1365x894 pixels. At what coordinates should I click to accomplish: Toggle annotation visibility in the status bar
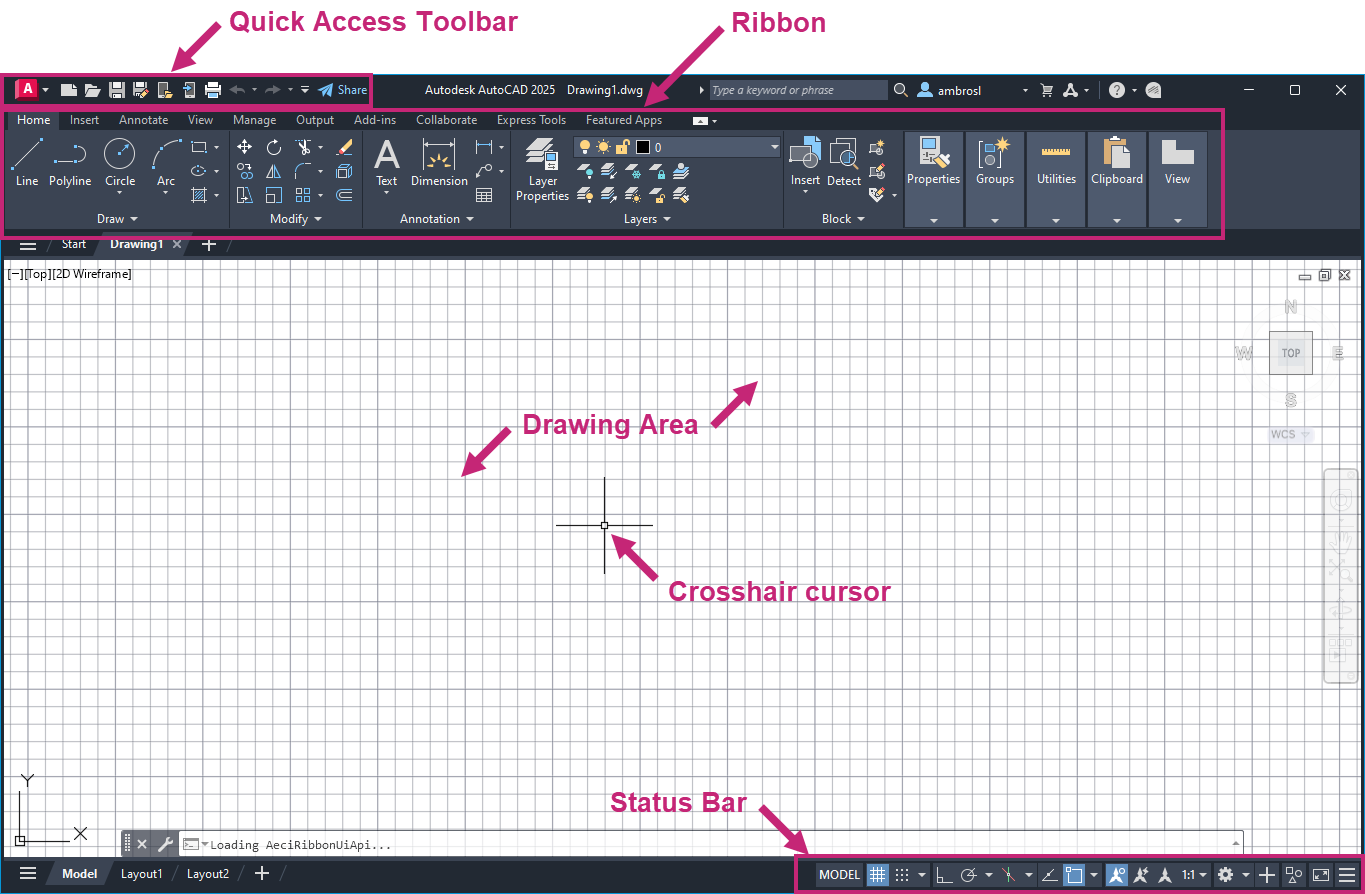(x=1116, y=875)
